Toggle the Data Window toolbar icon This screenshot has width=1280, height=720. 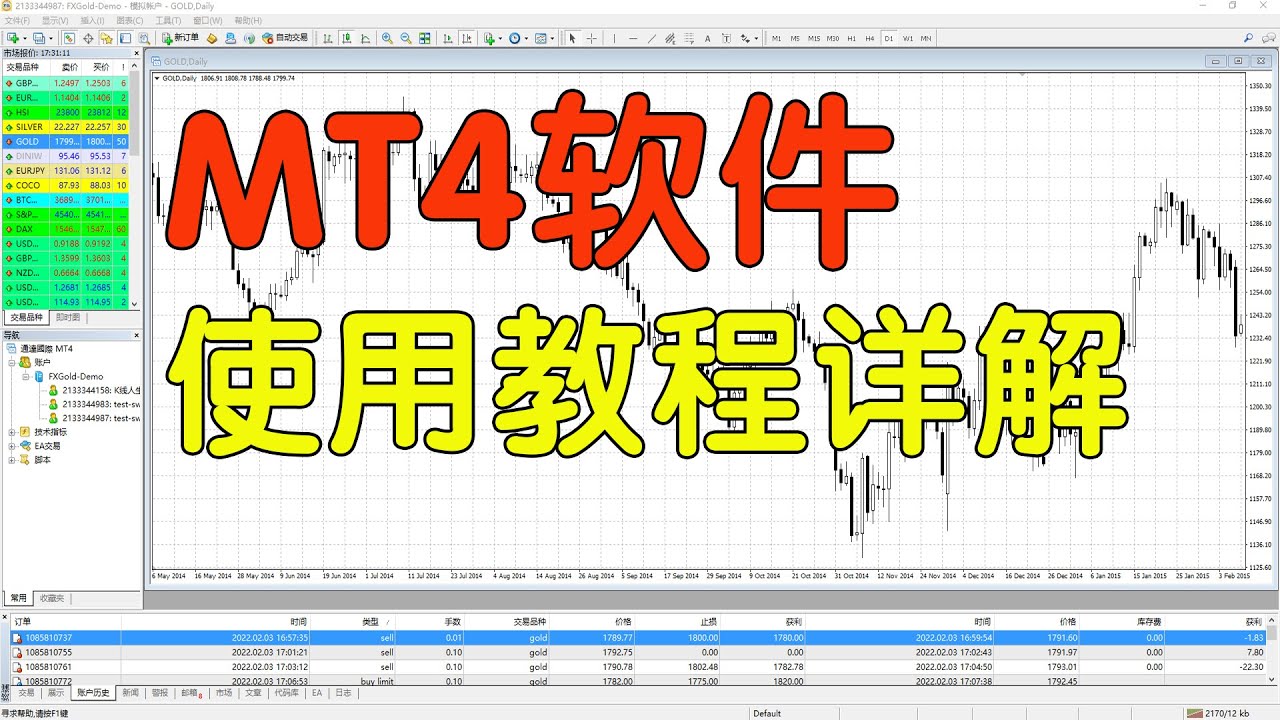[x=88, y=38]
